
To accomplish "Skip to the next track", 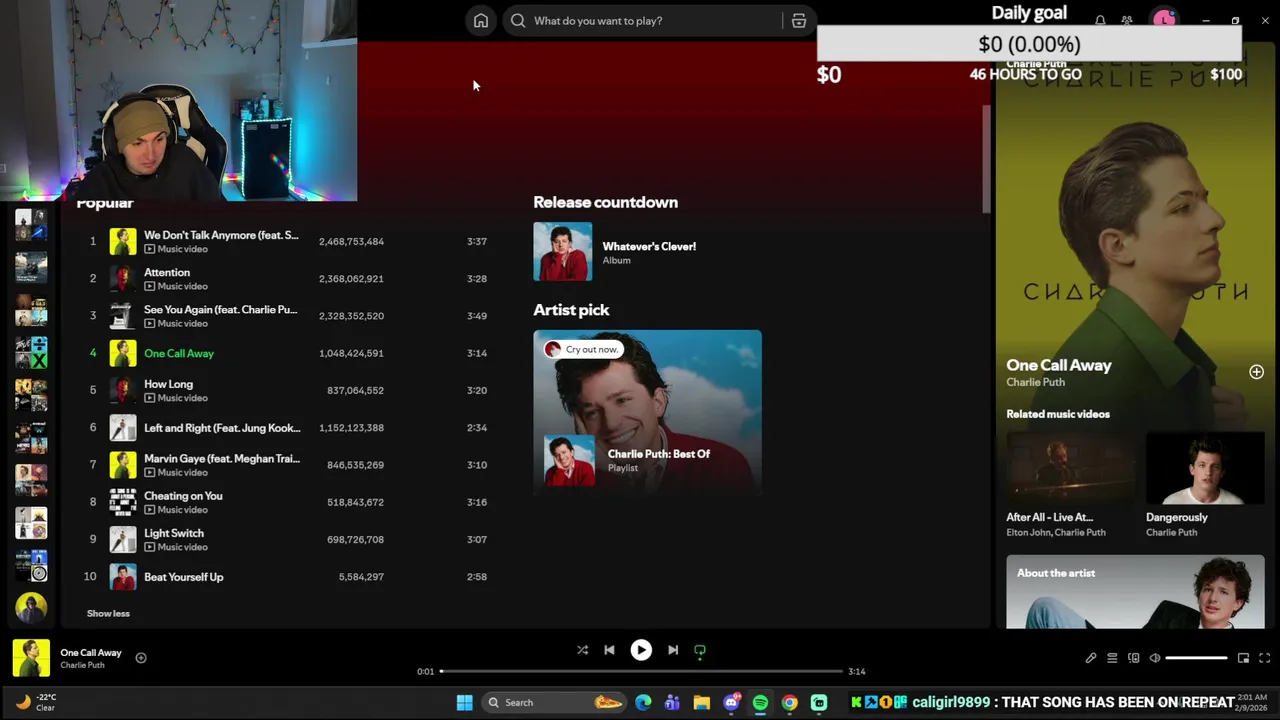I will tap(673, 650).
